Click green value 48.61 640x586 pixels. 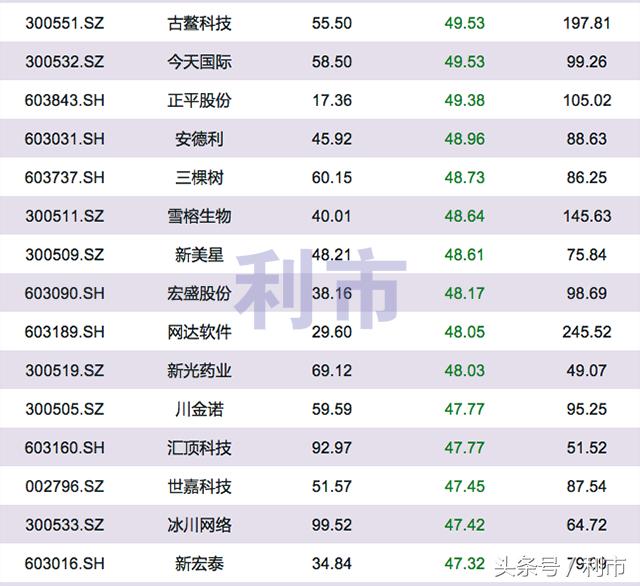[464, 255]
